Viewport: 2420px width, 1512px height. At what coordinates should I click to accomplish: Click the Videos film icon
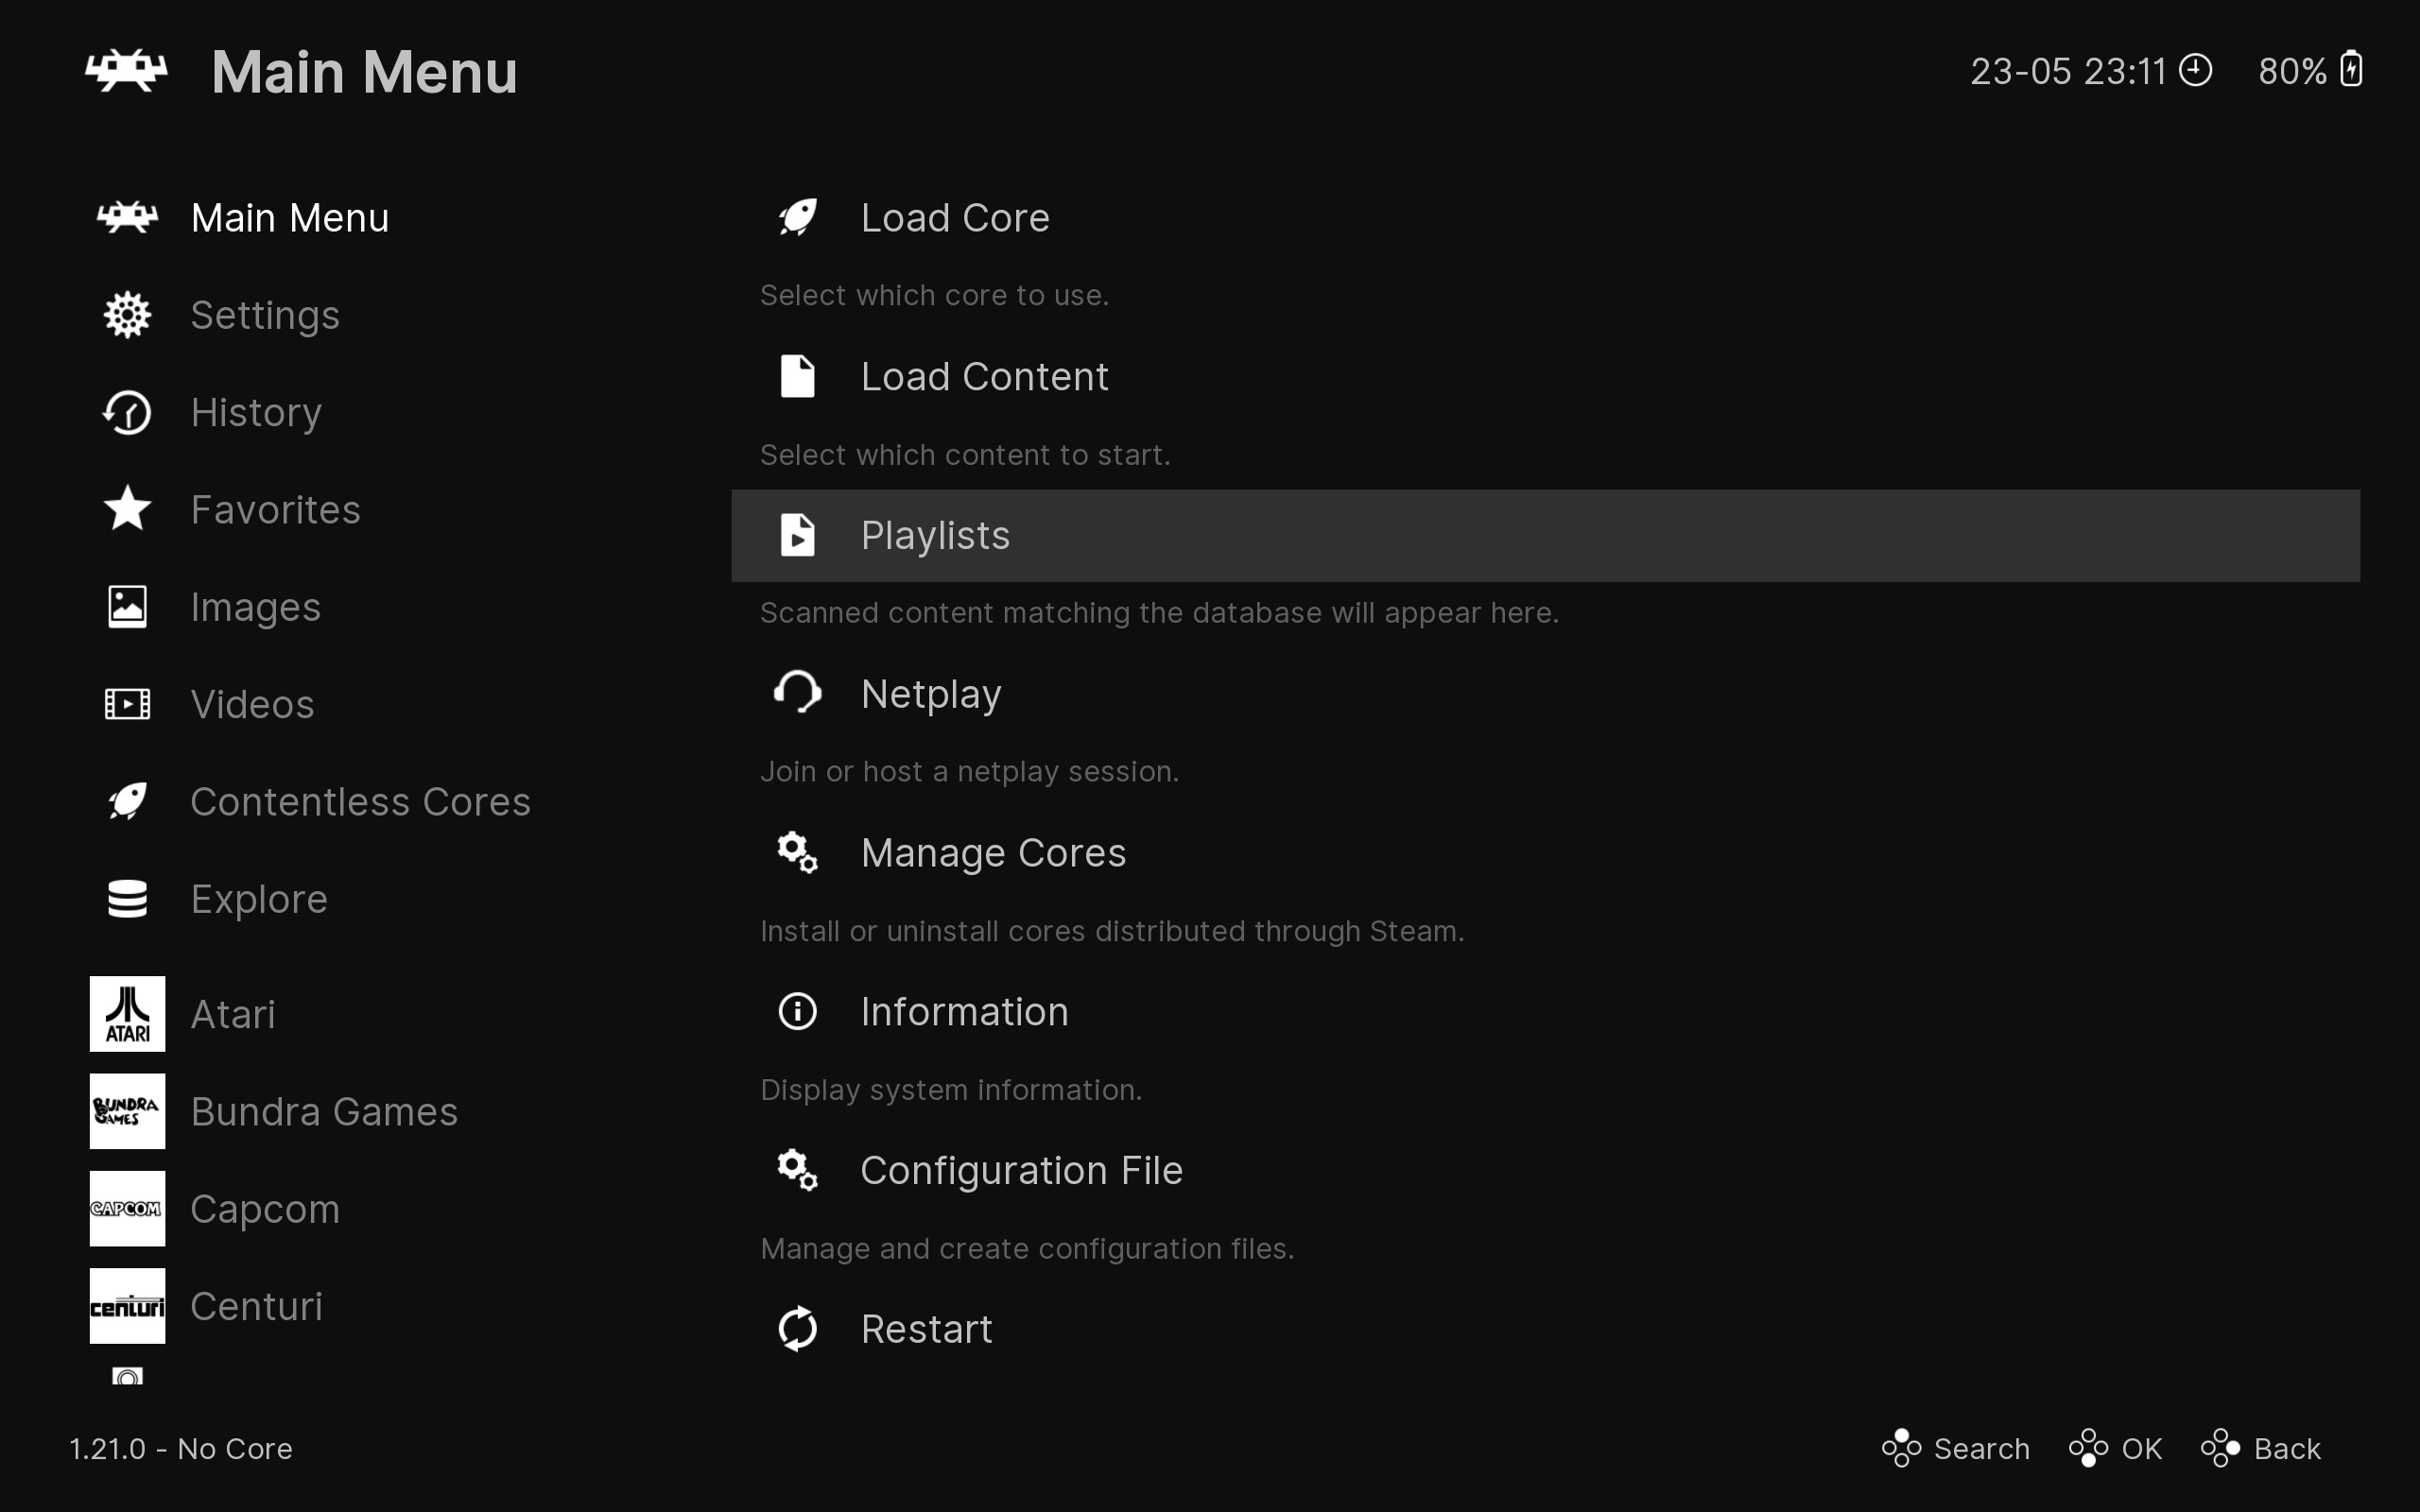coord(127,704)
